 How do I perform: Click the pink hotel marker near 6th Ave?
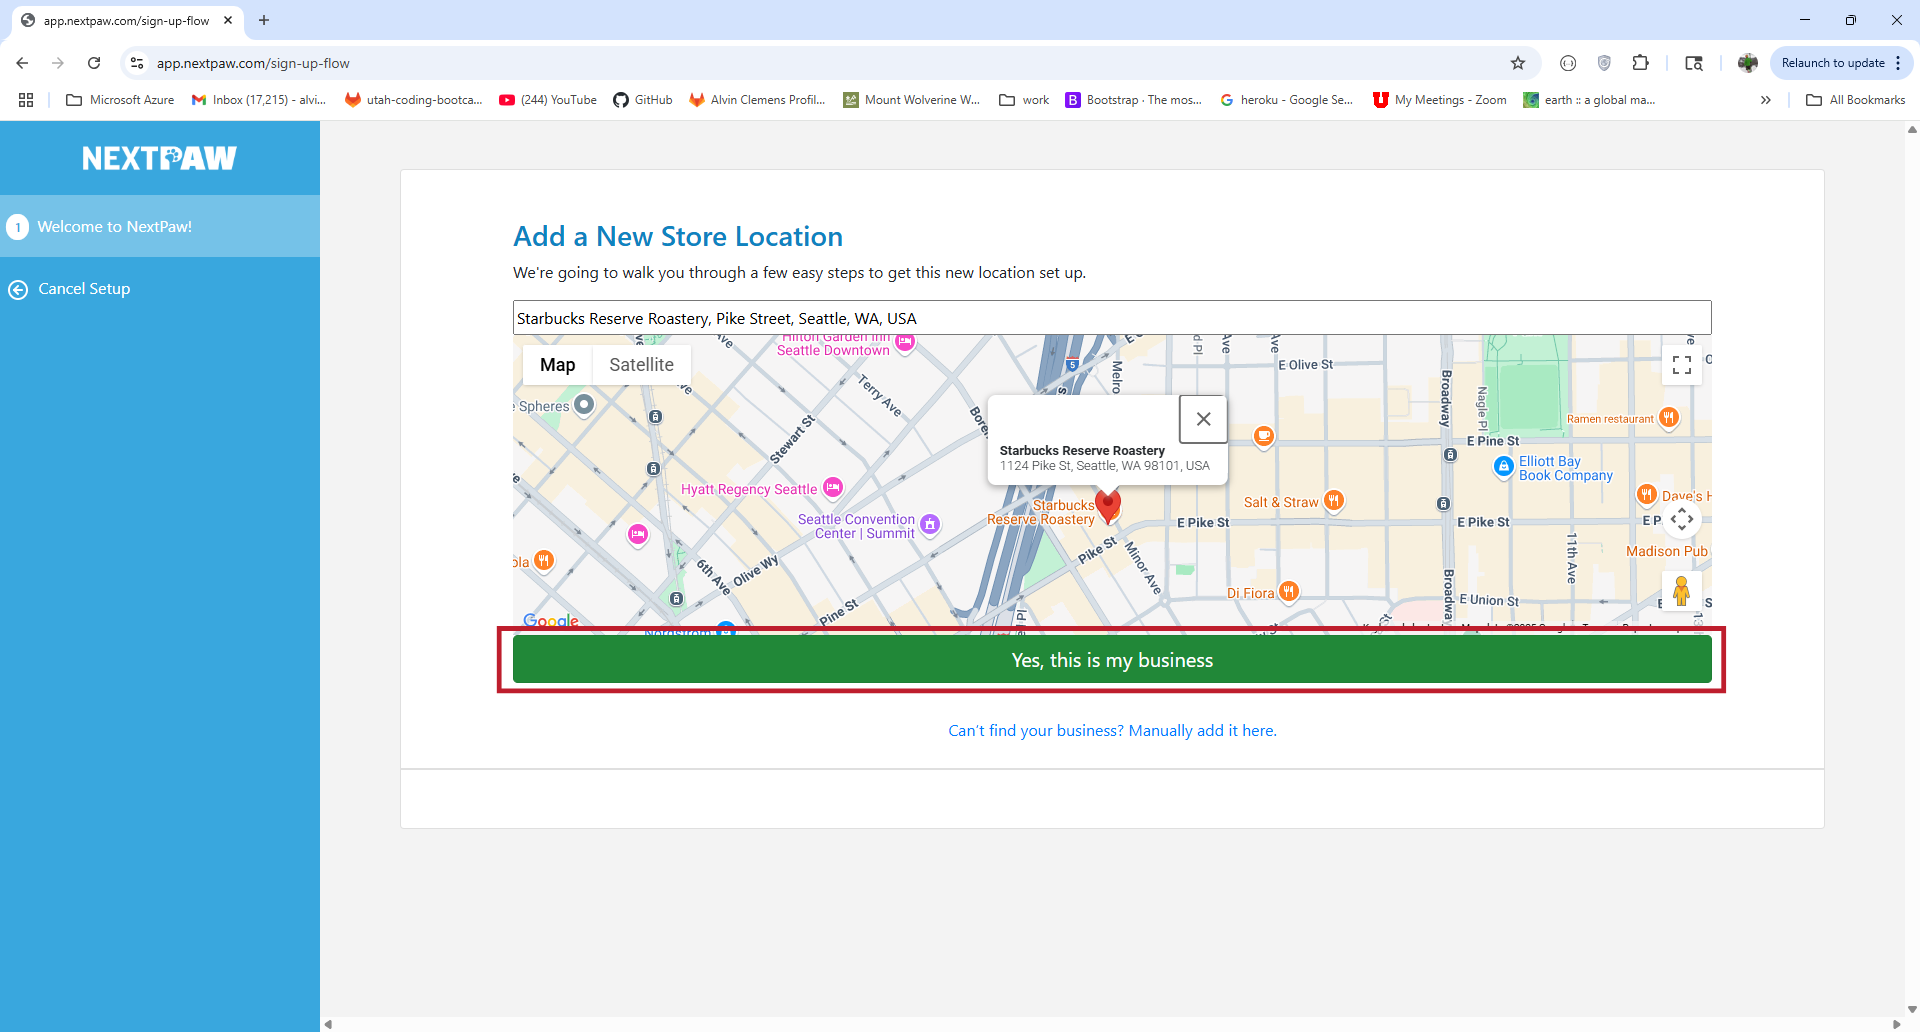[x=638, y=535]
